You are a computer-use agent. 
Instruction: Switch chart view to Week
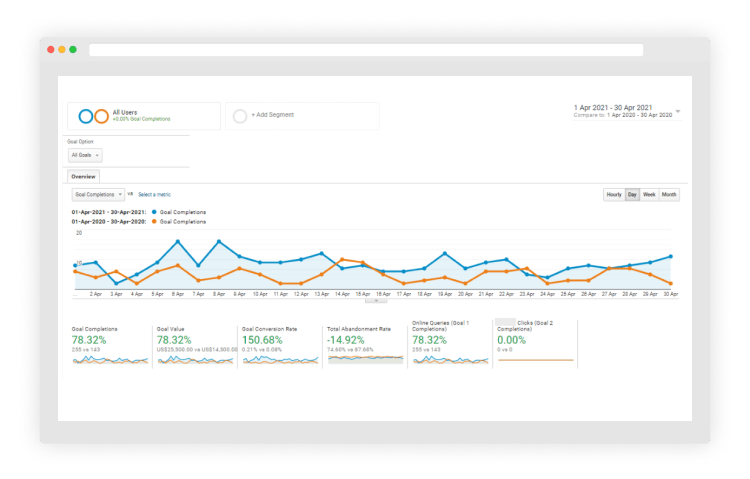tap(649, 195)
